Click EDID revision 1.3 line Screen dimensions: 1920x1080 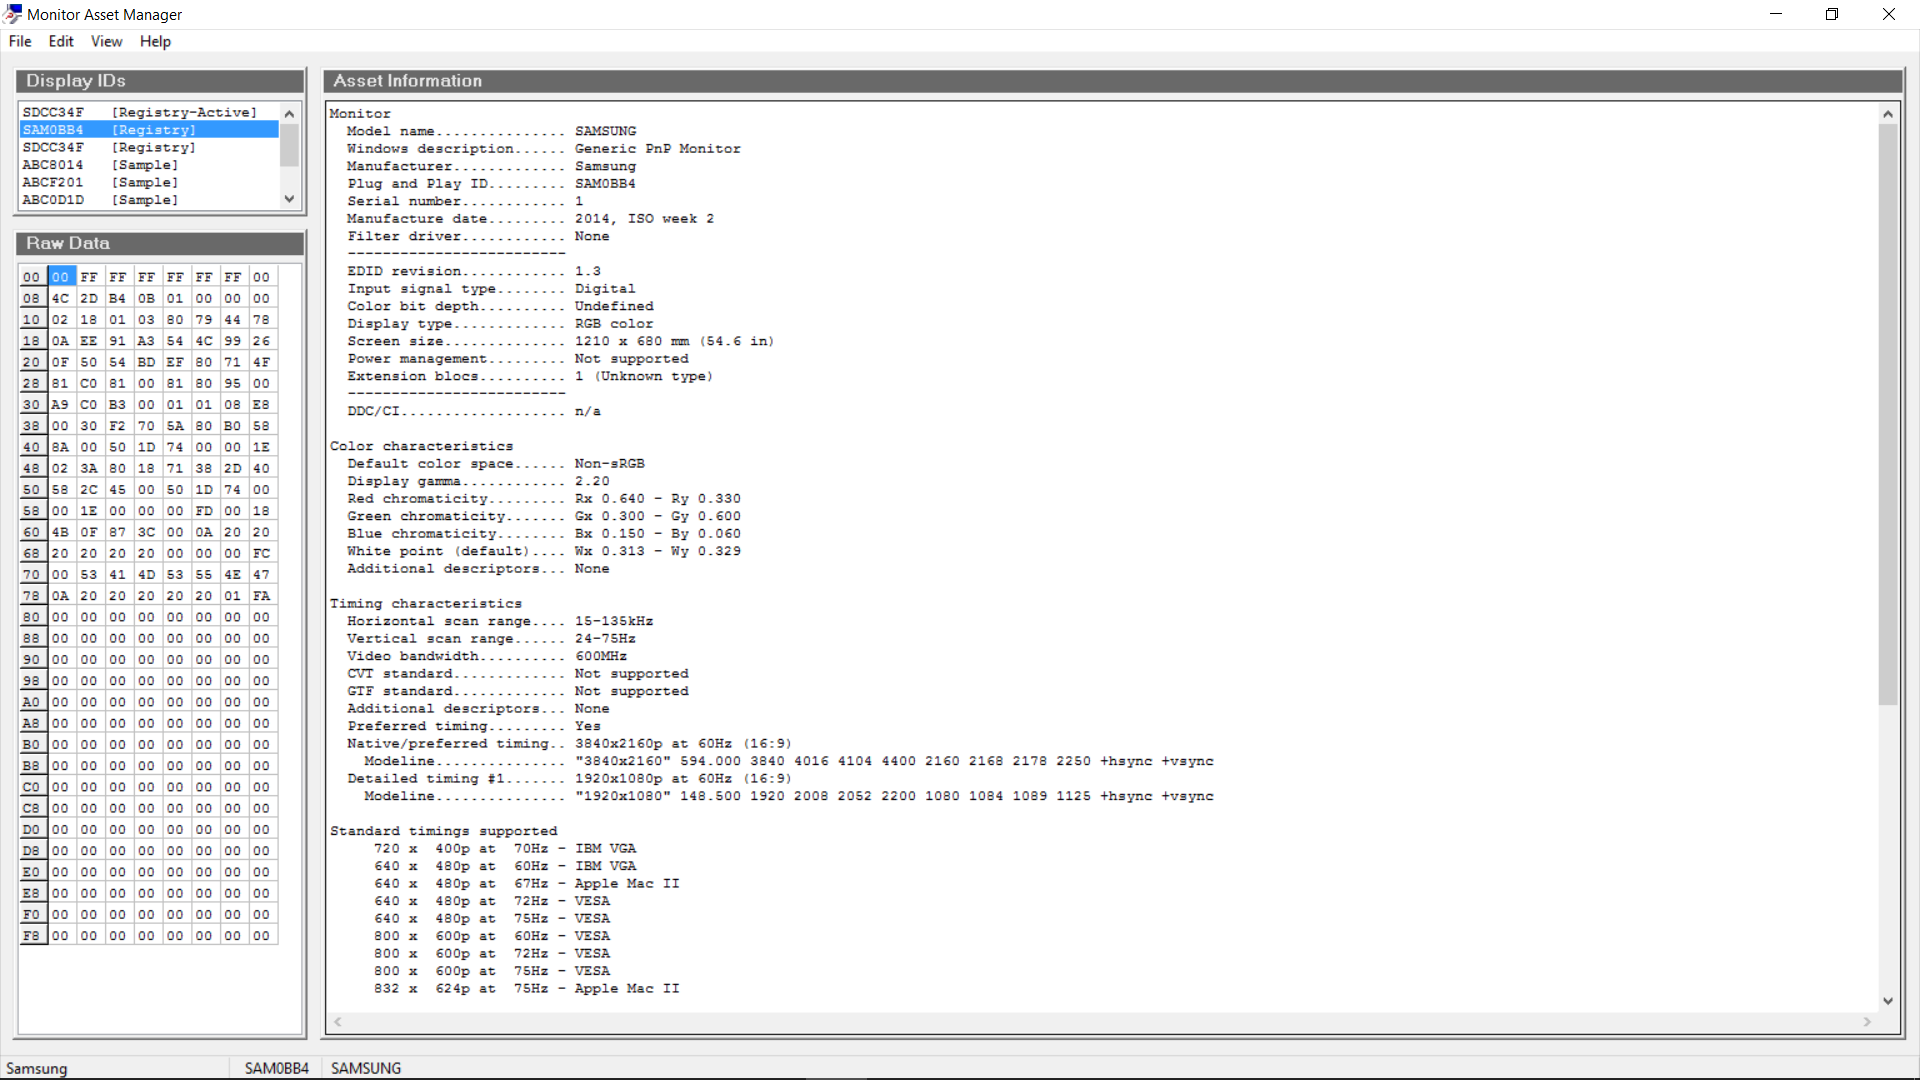click(474, 271)
